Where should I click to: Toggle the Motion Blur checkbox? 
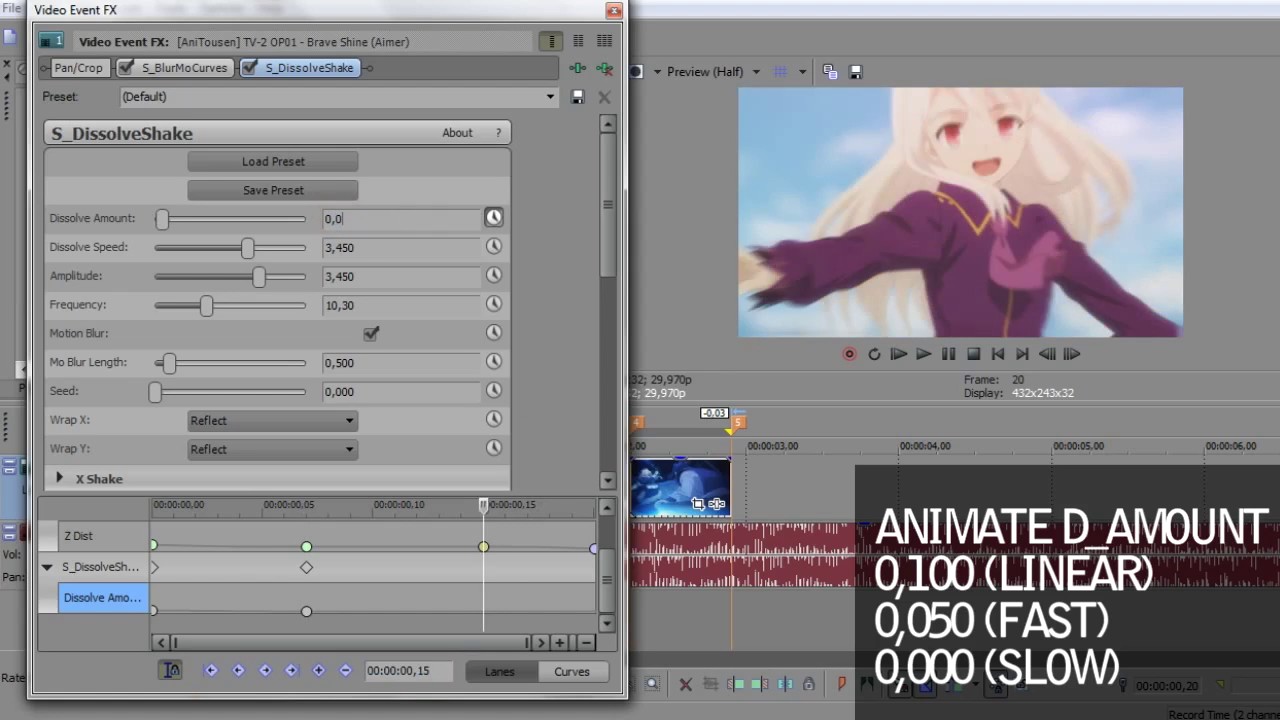coord(371,333)
